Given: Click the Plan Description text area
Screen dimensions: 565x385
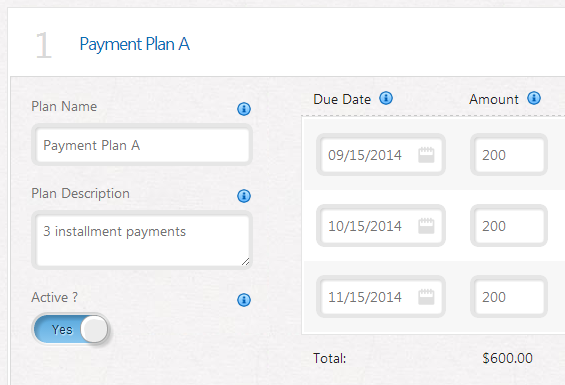Looking at the screenshot, I should pyautogui.click(x=142, y=240).
